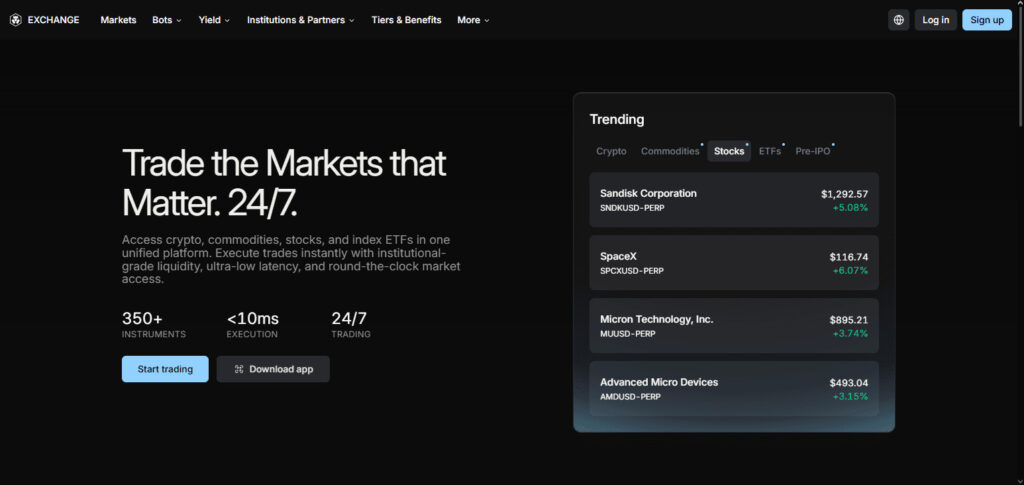Expand the Bots dropdown menu
Viewport: 1024px width, 485px height.
167,20
